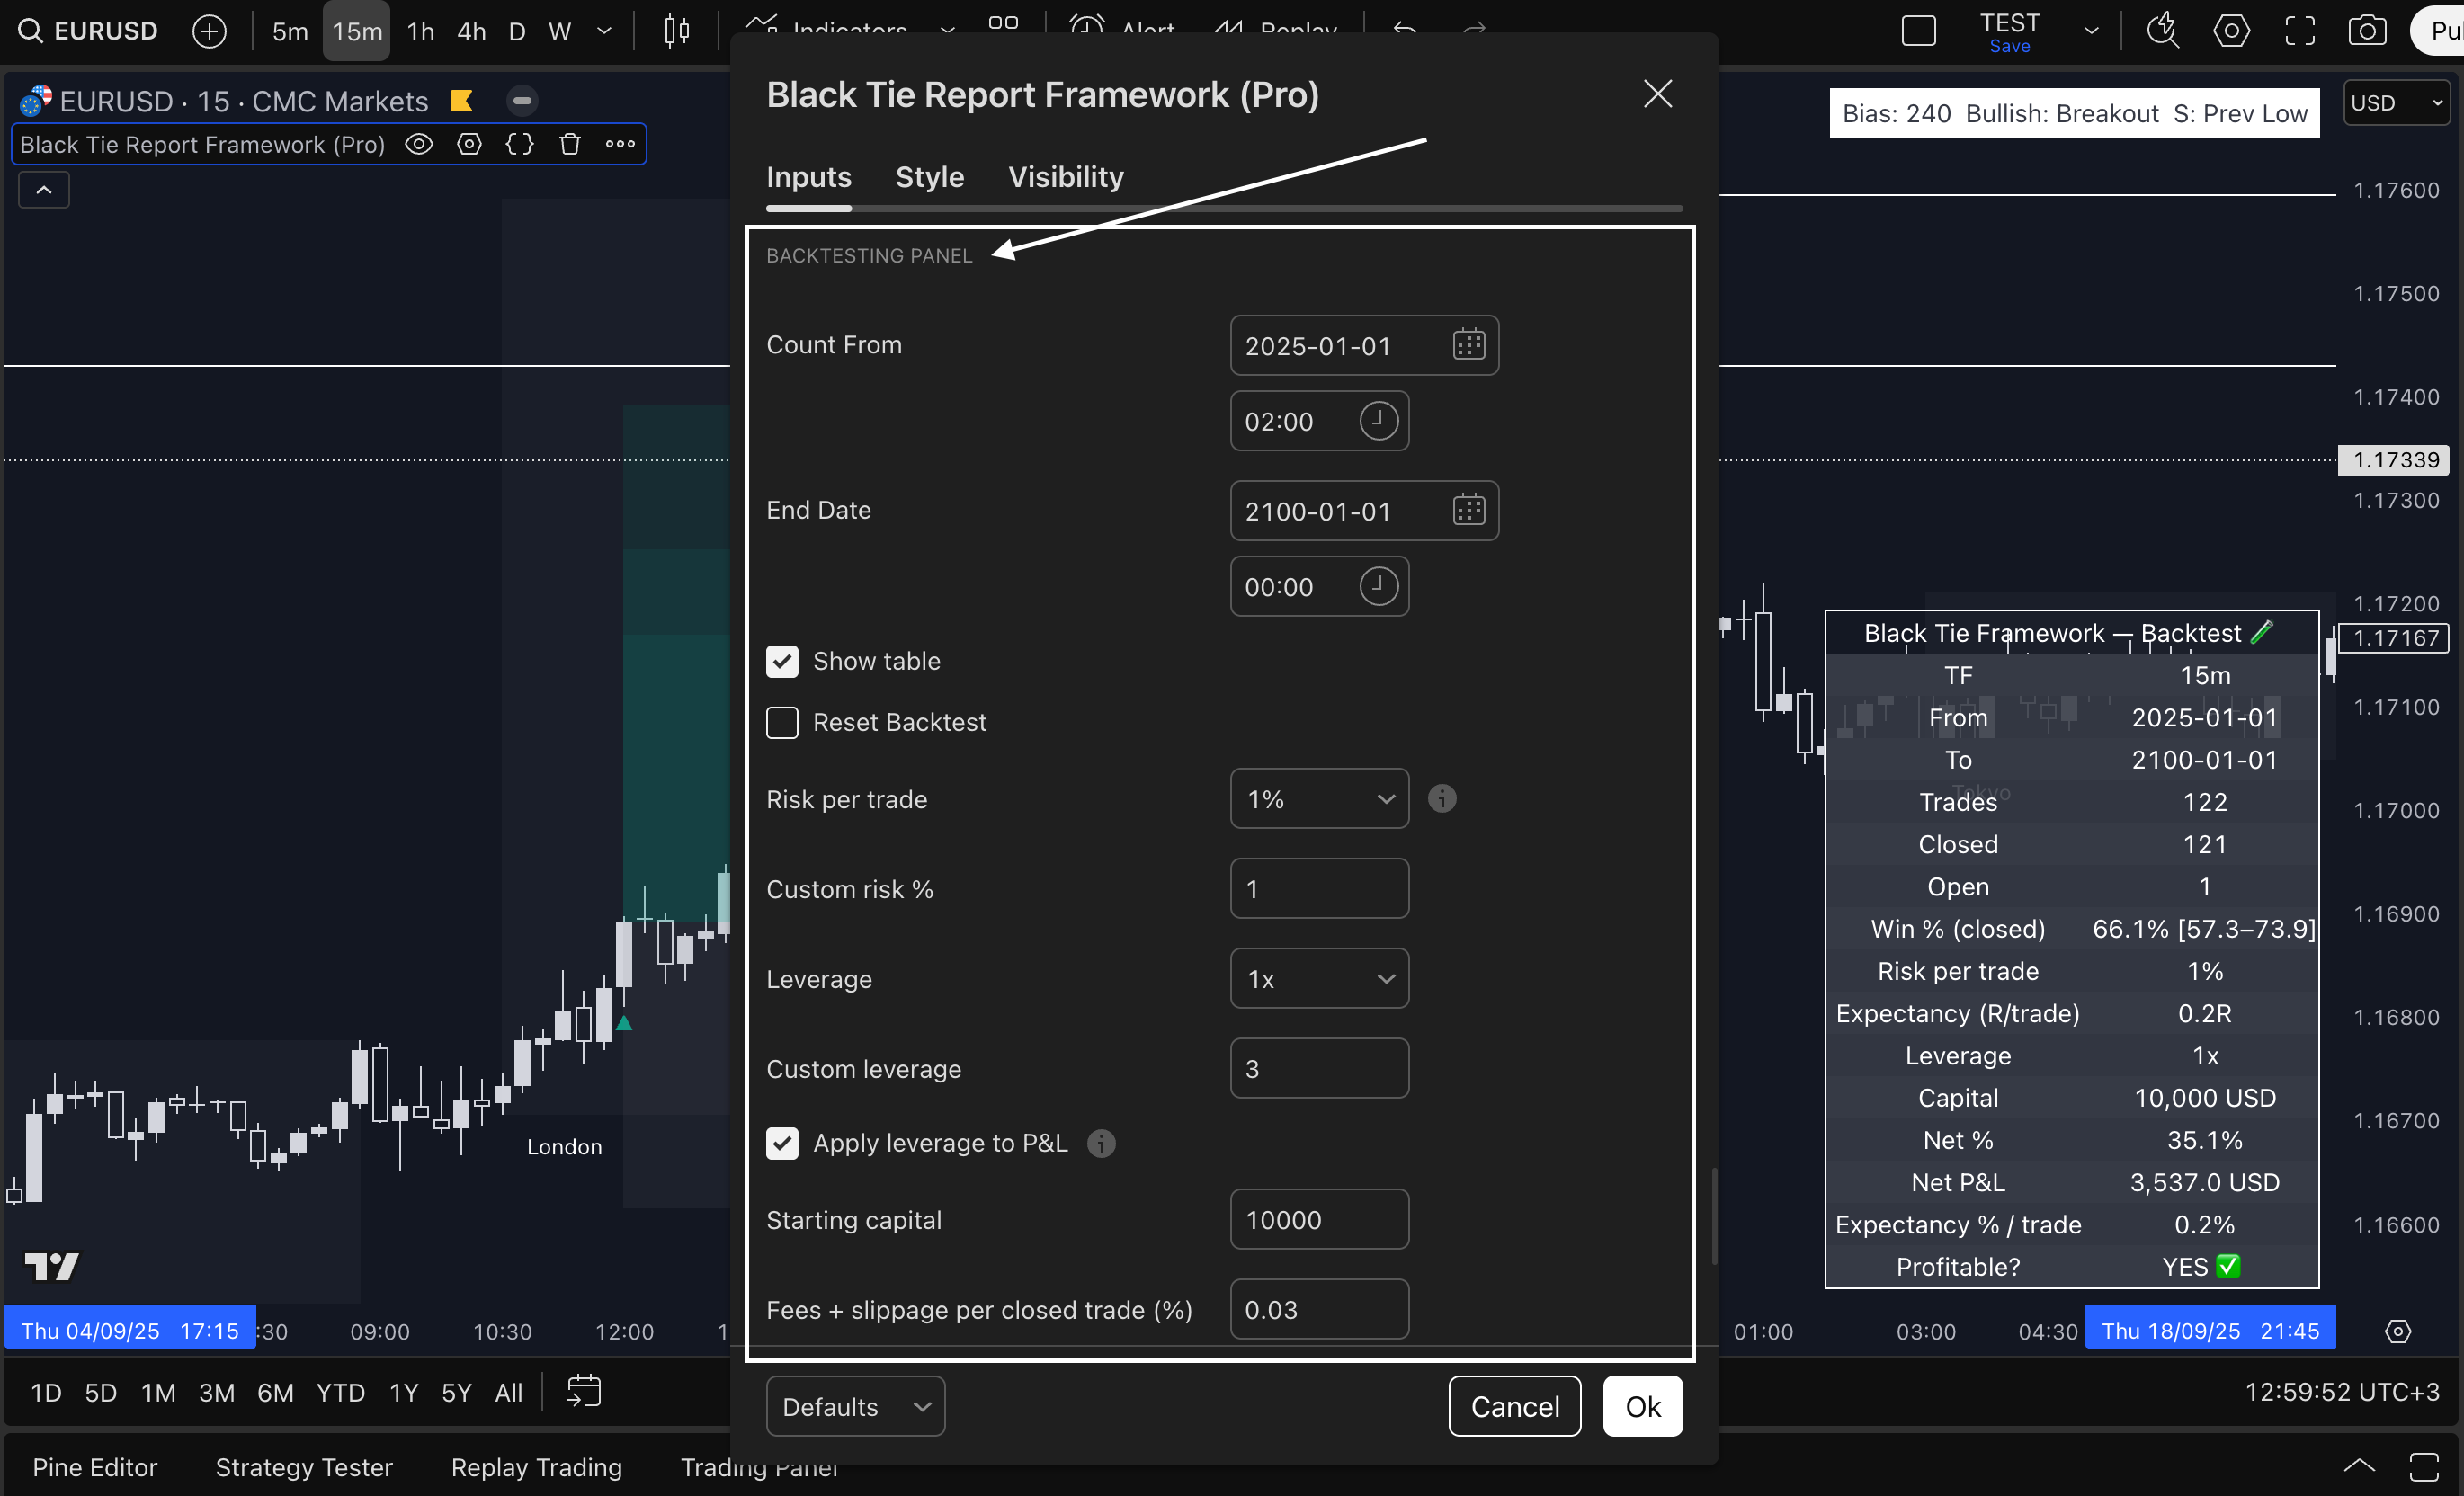Delete Black Tie indicator with trash icon
Screen dimensions: 2464x1496
[570, 144]
